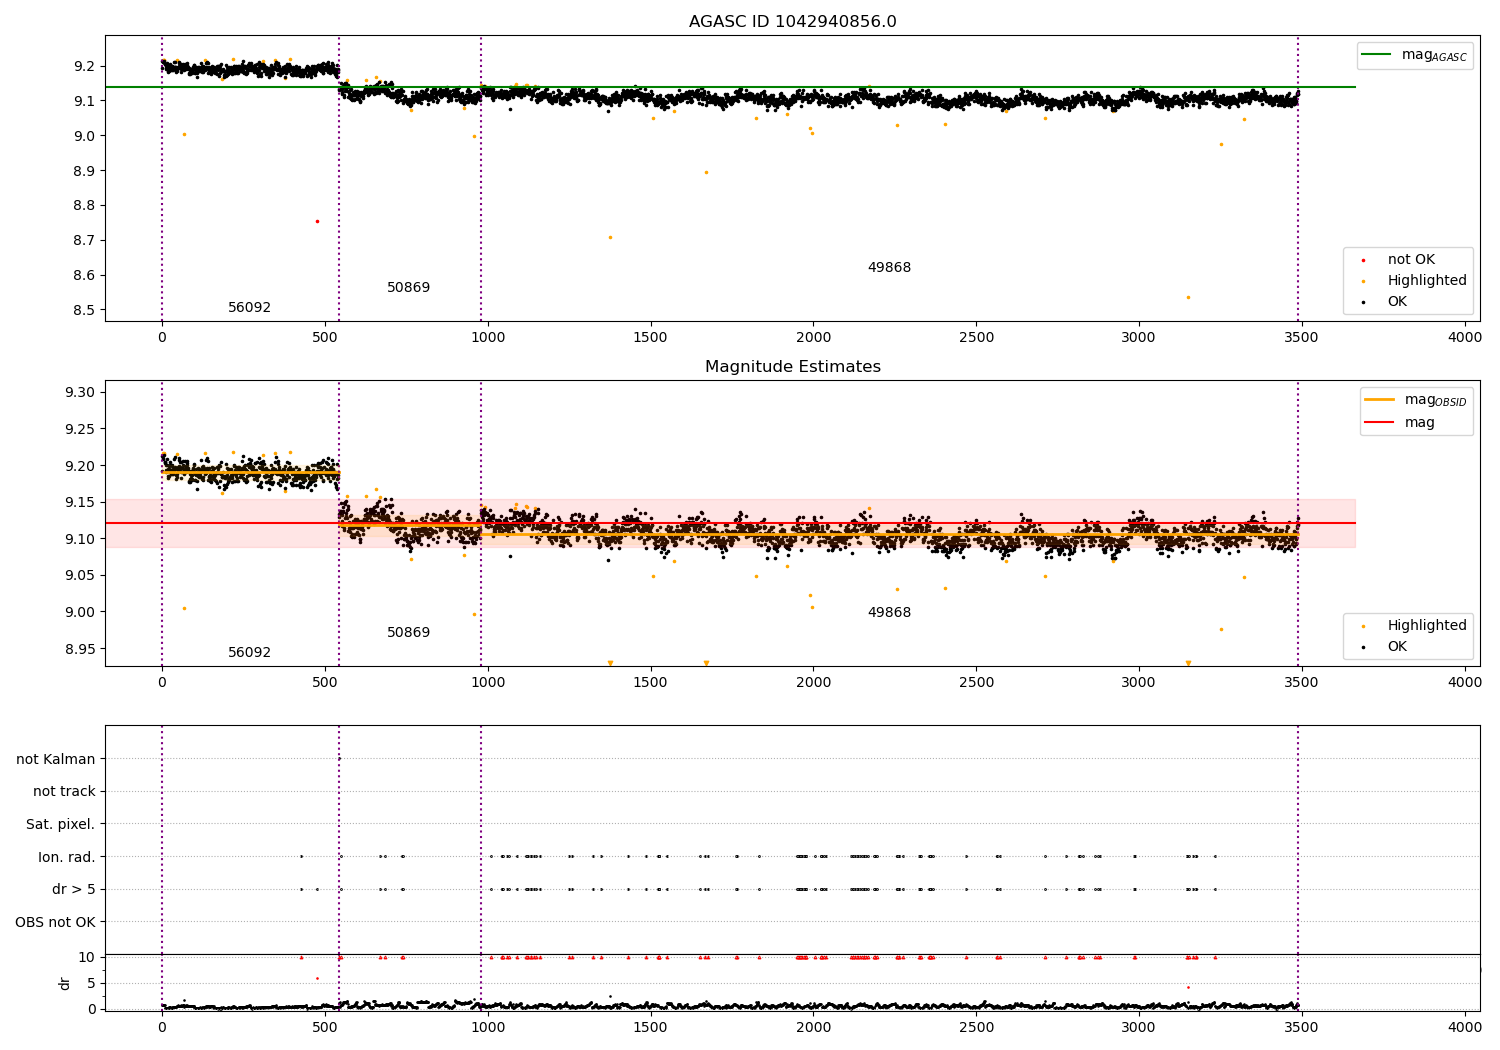Click the lowest orange outlier near 8.53 magnitude
Image resolution: width=1500 pixels, height=1050 pixels.
[1188, 297]
